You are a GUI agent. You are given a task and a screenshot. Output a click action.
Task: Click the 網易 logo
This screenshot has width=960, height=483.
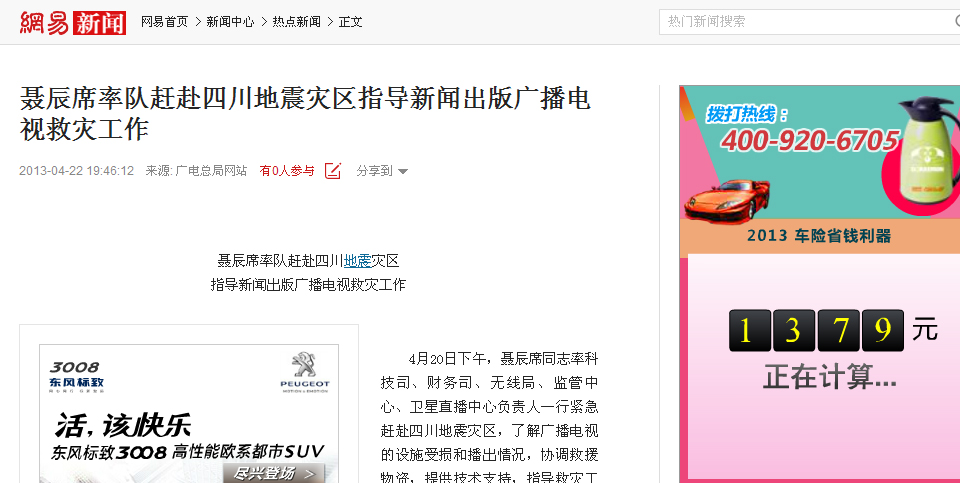45,22
